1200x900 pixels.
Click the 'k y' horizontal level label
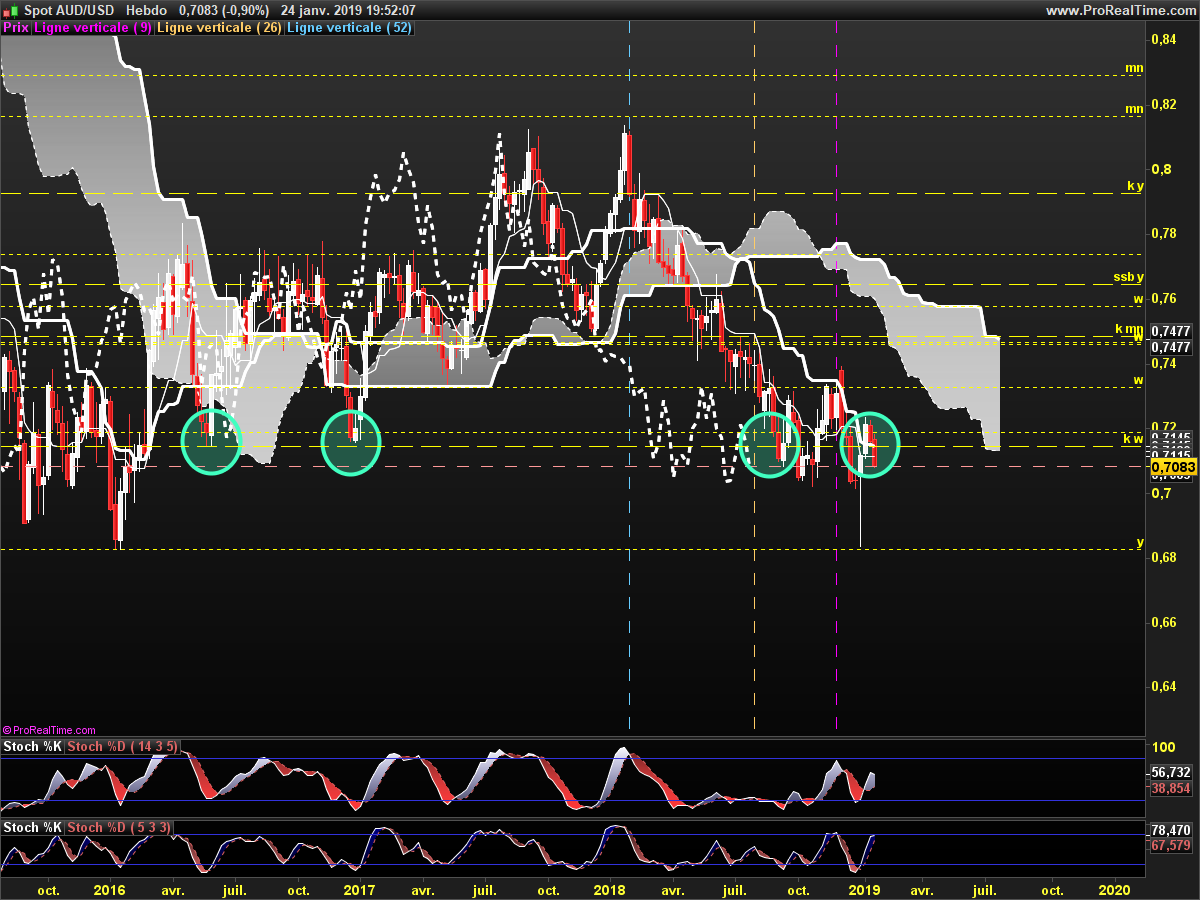click(x=1134, y=187)
